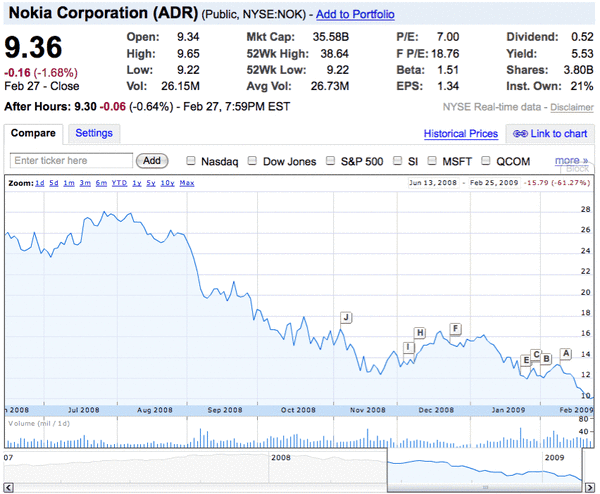
Task: Select news marker E on chart
Action: coord(526,360)
